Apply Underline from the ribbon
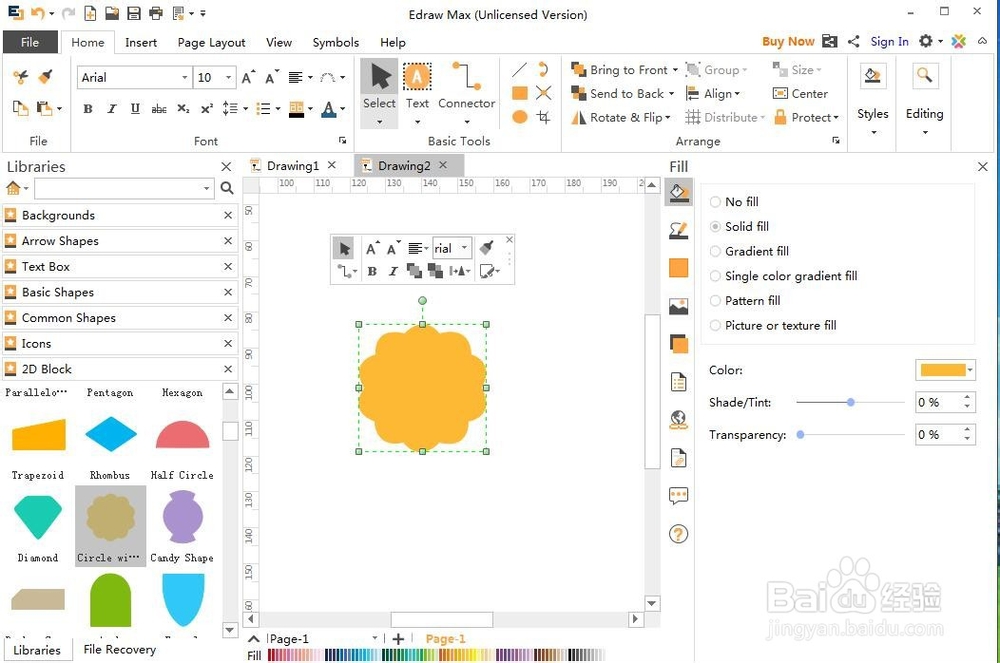The image size is (1000, 663). click(x=135, y=109)
